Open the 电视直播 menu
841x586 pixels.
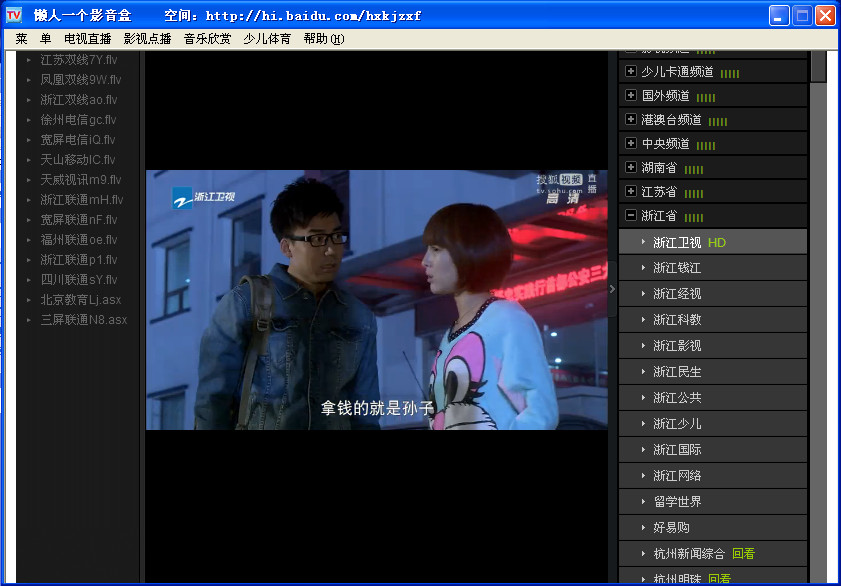click(x=87, y=39)
